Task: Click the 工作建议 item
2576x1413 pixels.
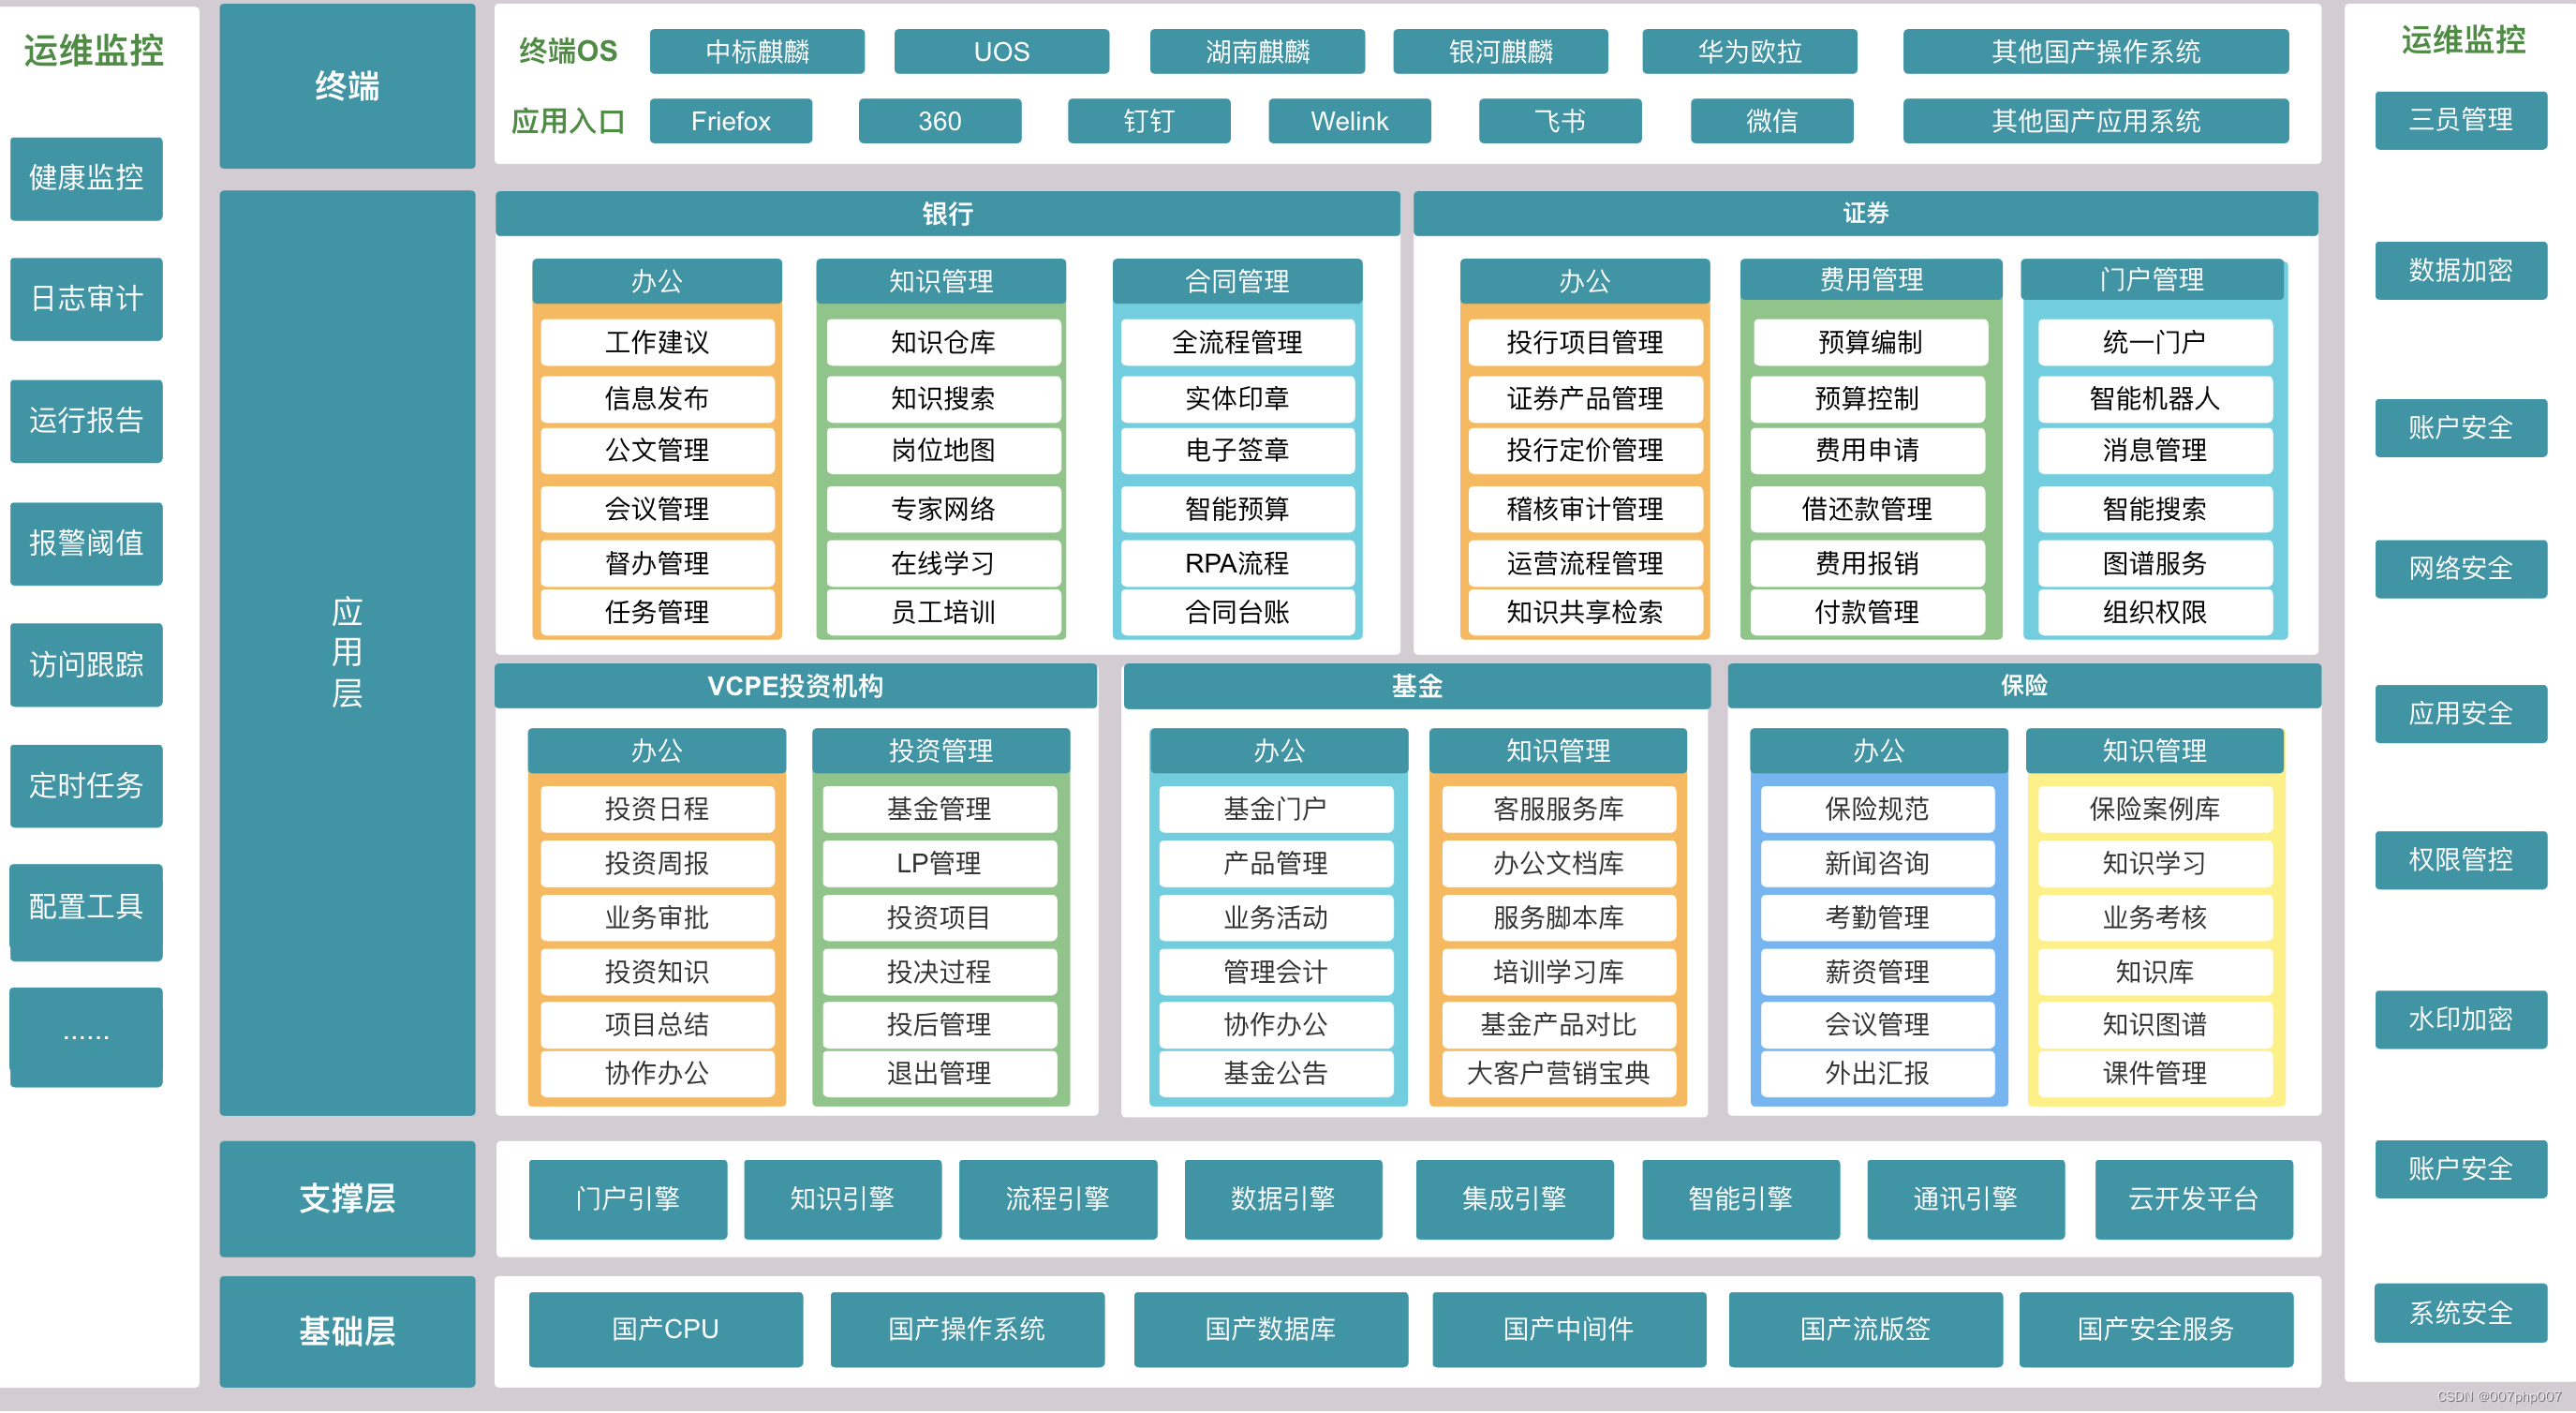Action: tap(657, 343)
